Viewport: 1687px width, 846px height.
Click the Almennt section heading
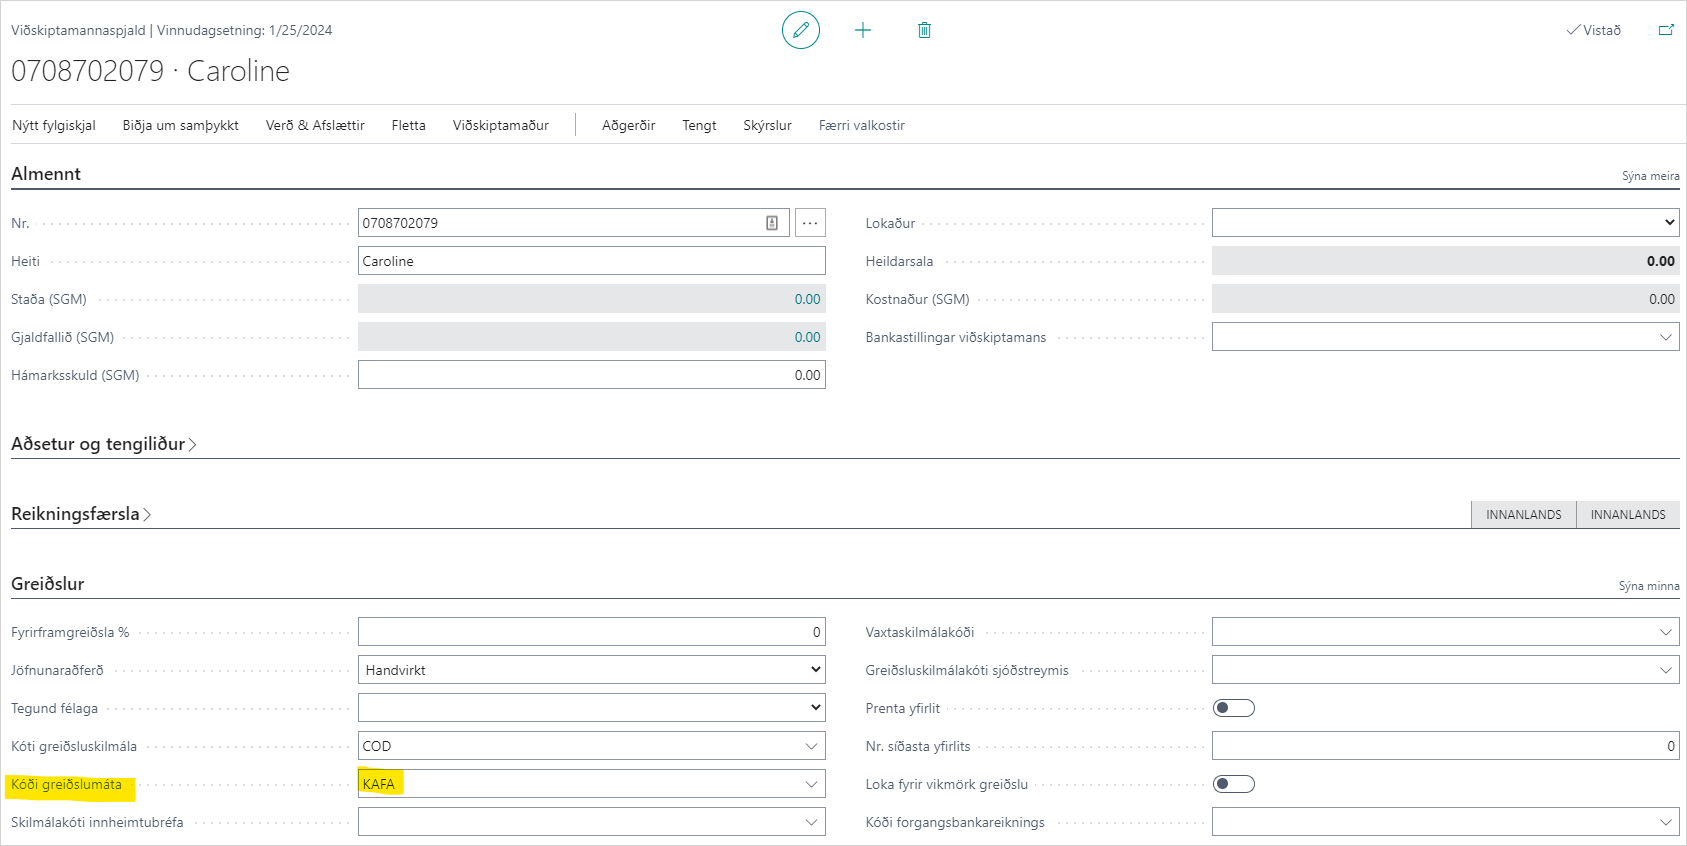coord(46,174)
